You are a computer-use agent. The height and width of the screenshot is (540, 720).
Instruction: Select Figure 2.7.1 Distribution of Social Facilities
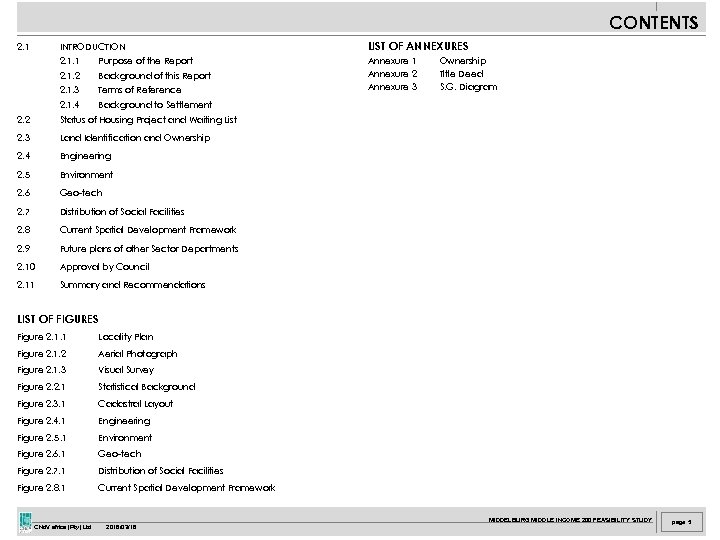click(120, 471)
